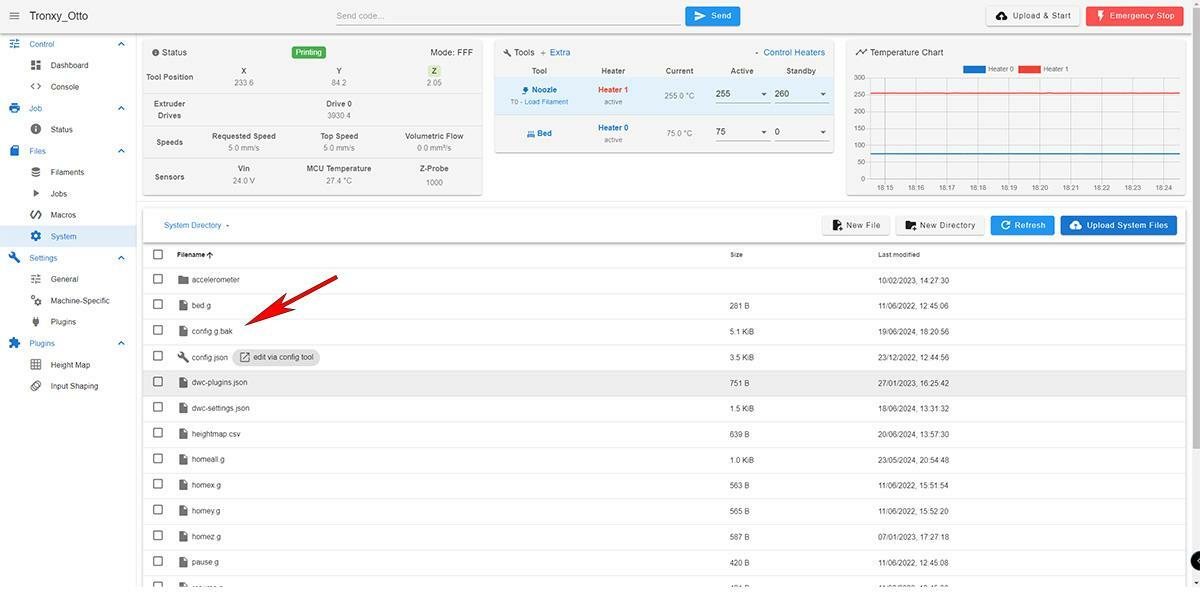Click the Temperature Chart icon
Screen dimensions: 1200x603
pyautogui.click(x=861, y=52)
